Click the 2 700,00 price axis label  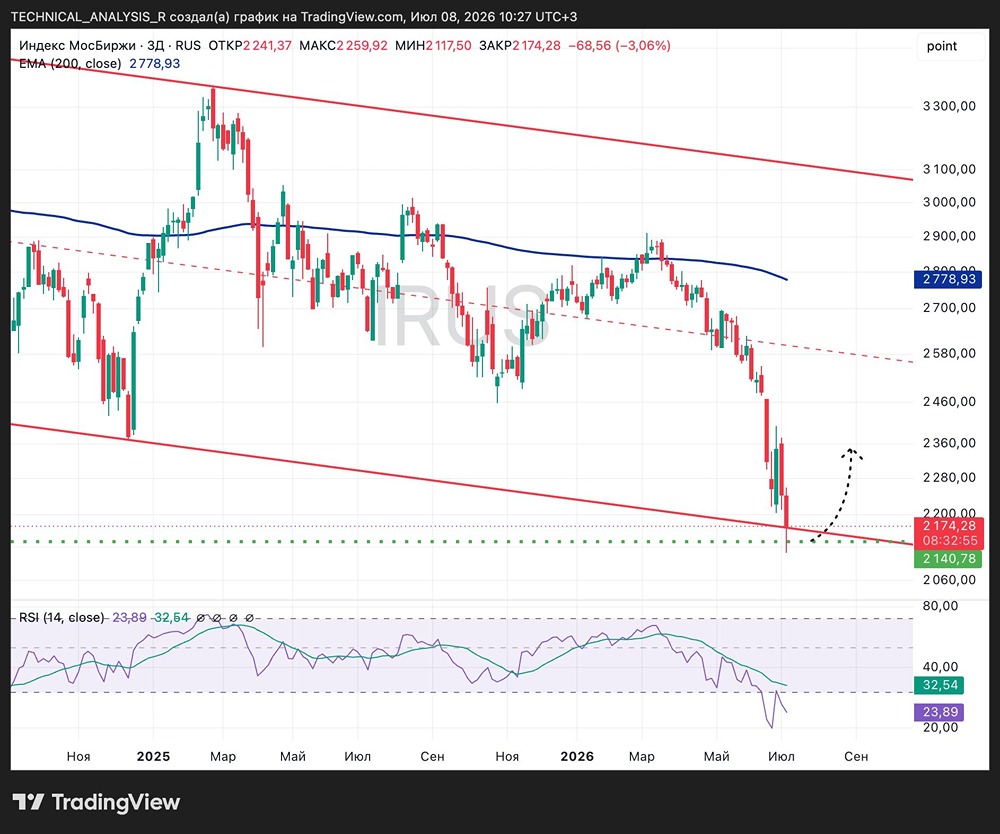click(x=949, y=308)
